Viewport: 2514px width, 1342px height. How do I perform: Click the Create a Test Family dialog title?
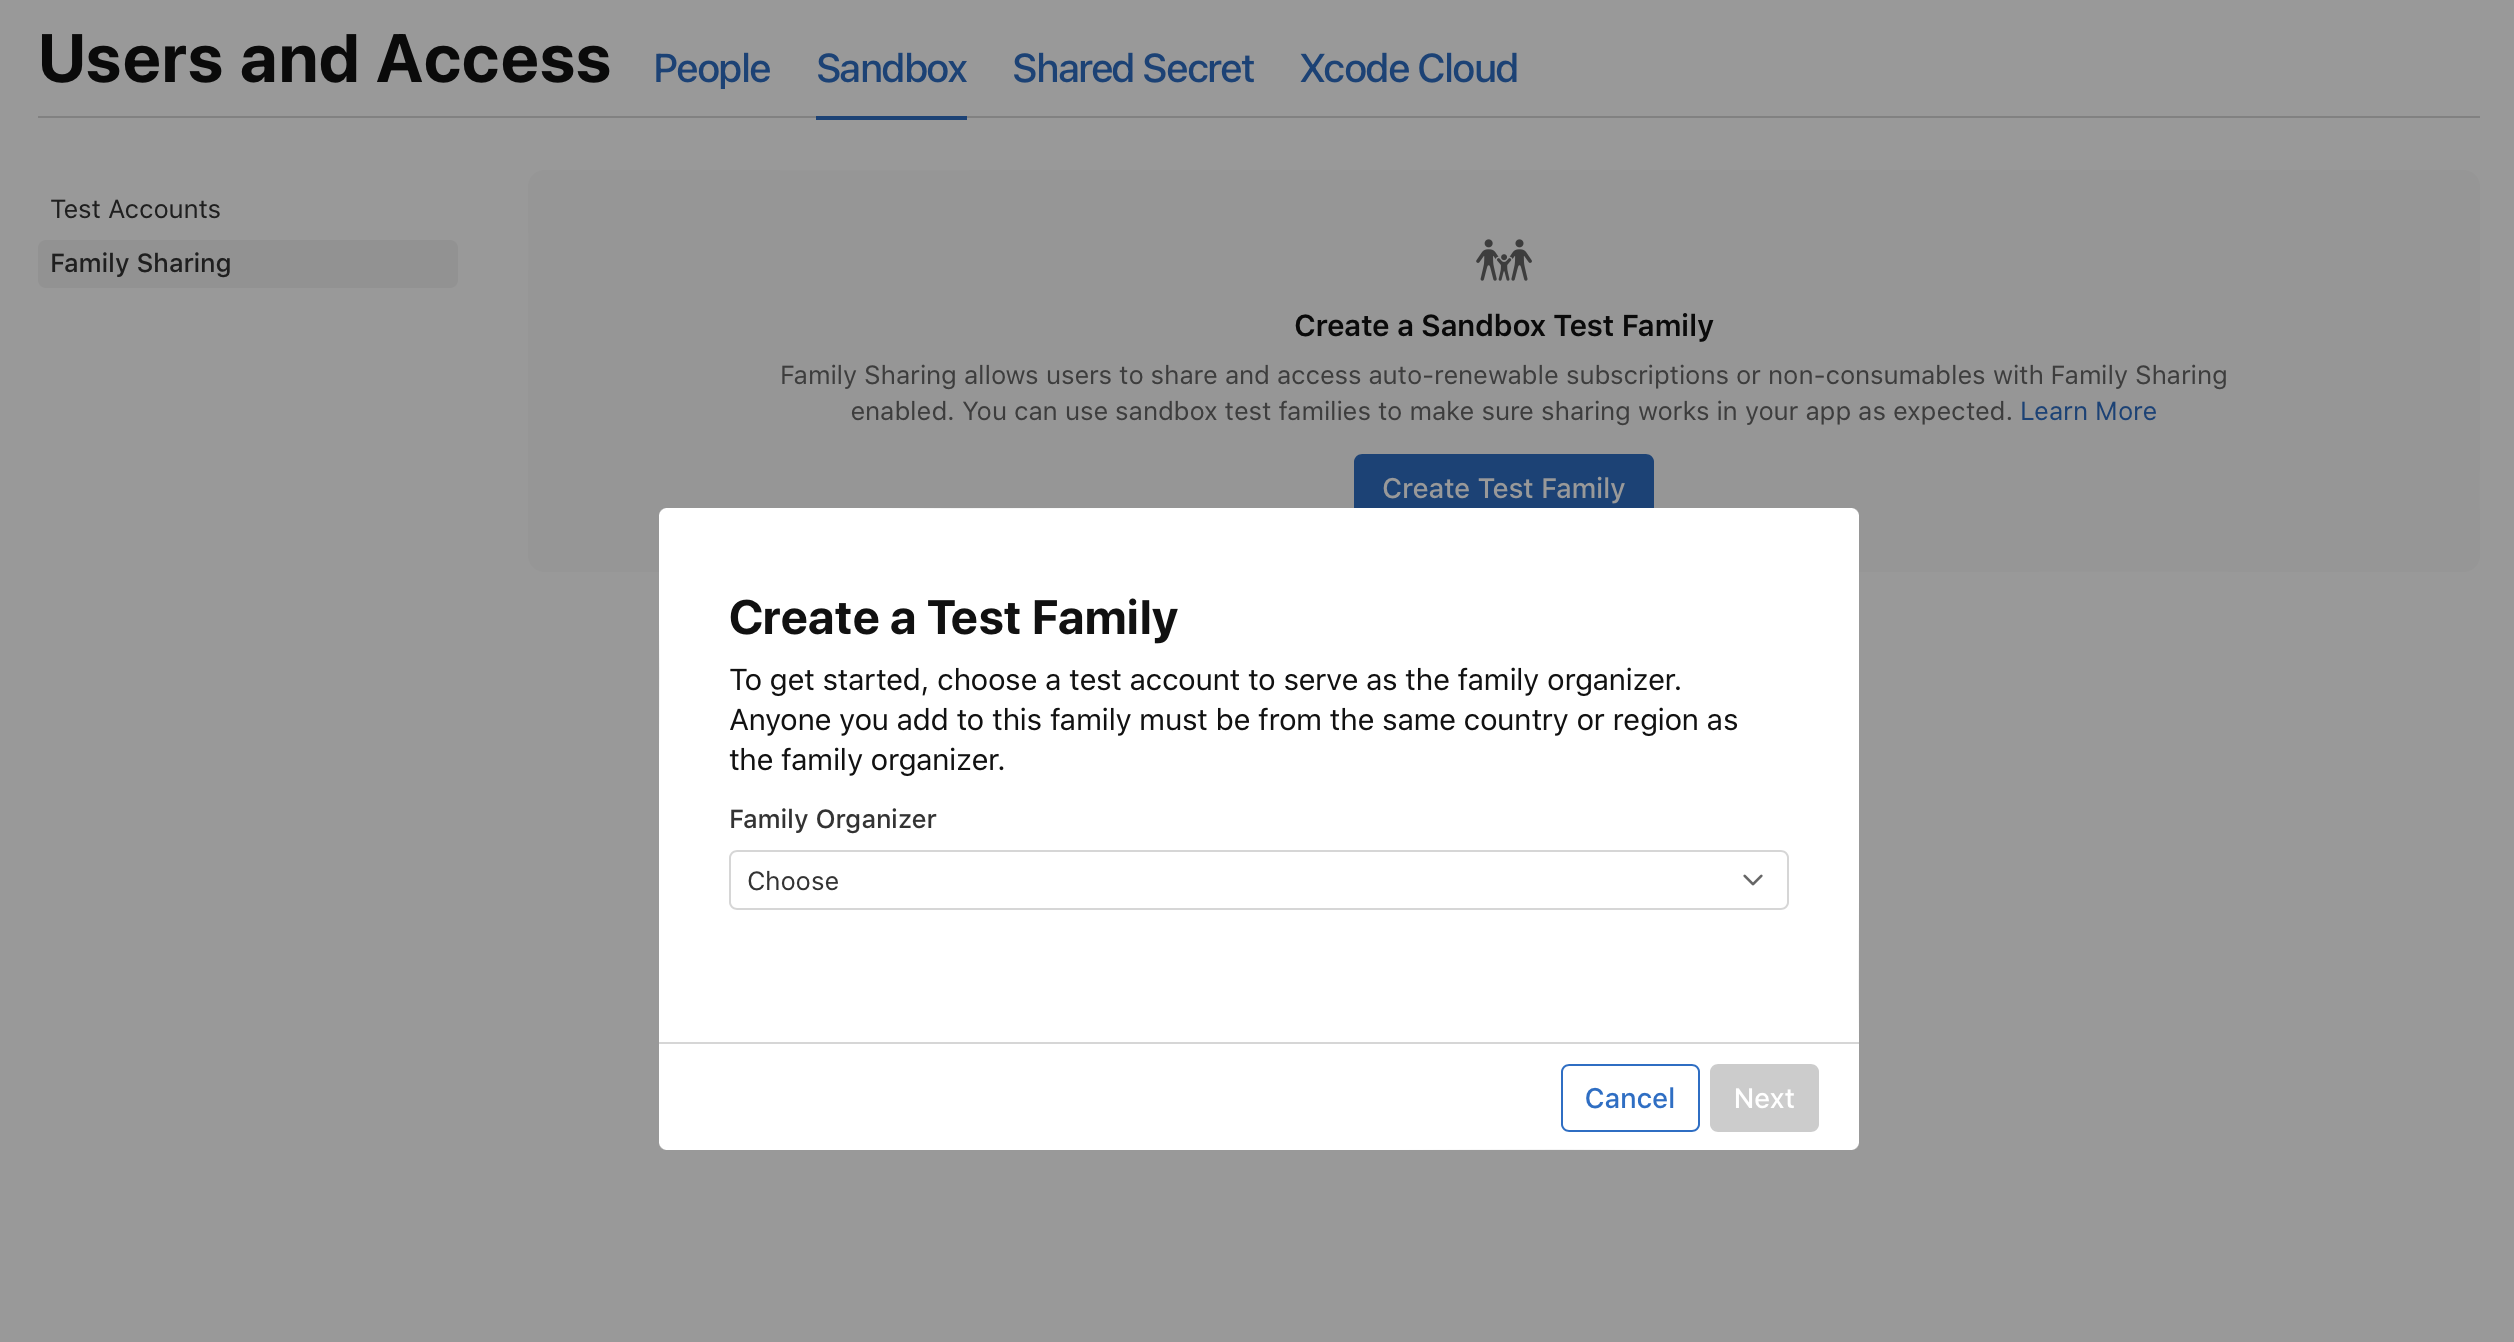(953, 617)
